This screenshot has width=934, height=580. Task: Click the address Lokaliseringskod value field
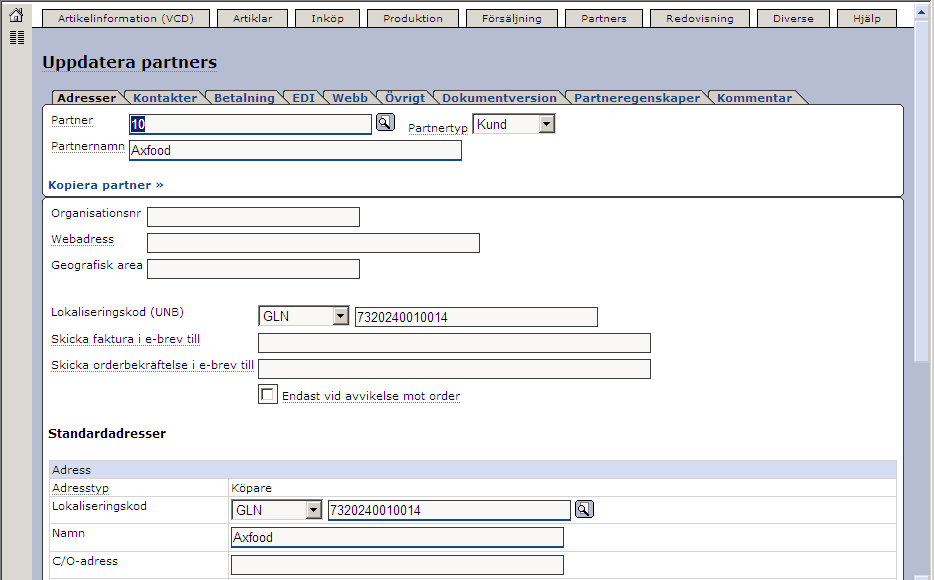(x=449, y=510)
